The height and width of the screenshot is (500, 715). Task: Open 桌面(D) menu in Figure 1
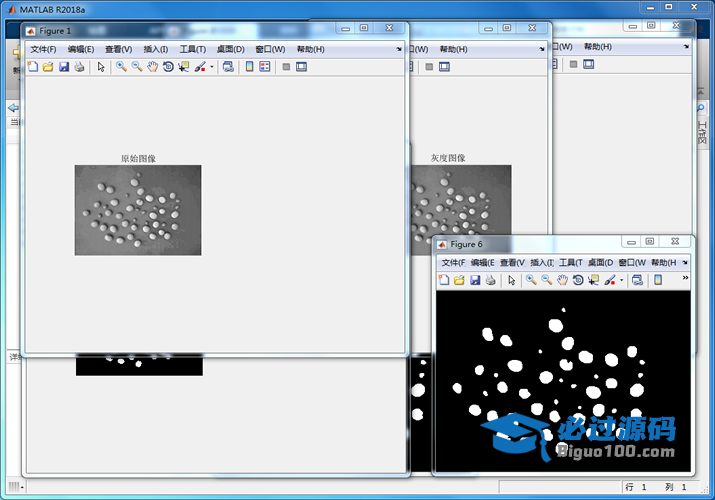coord(230,49)
